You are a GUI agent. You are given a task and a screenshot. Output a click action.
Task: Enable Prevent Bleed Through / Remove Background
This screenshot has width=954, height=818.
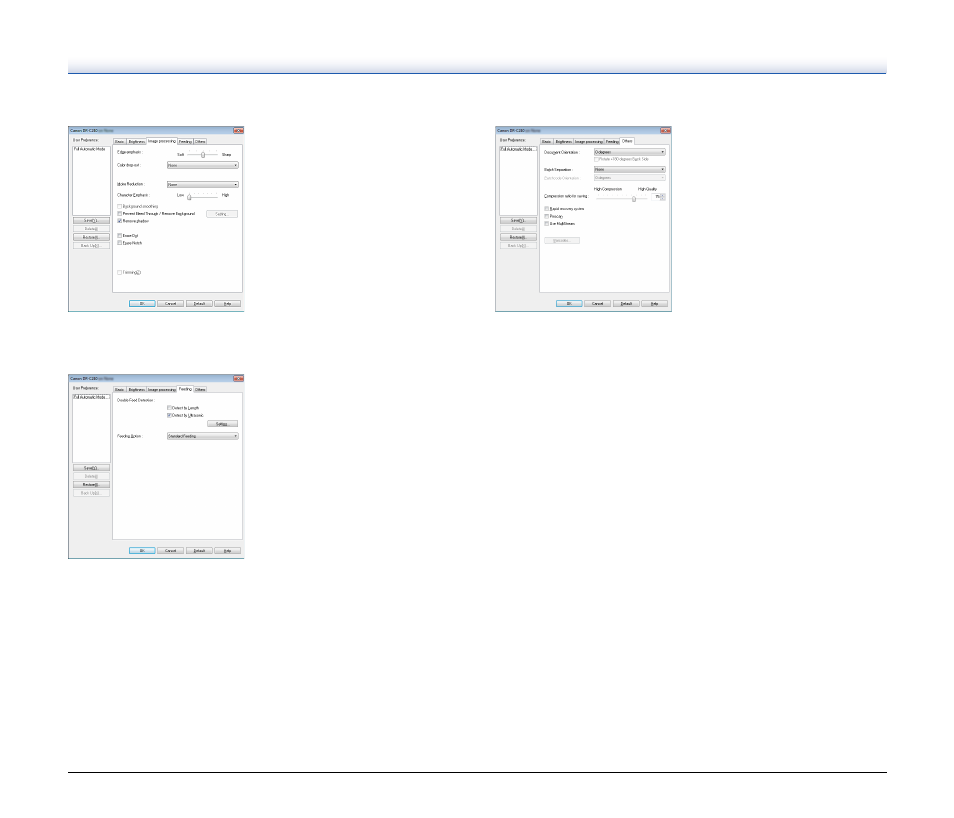click(x=120, y=213)
